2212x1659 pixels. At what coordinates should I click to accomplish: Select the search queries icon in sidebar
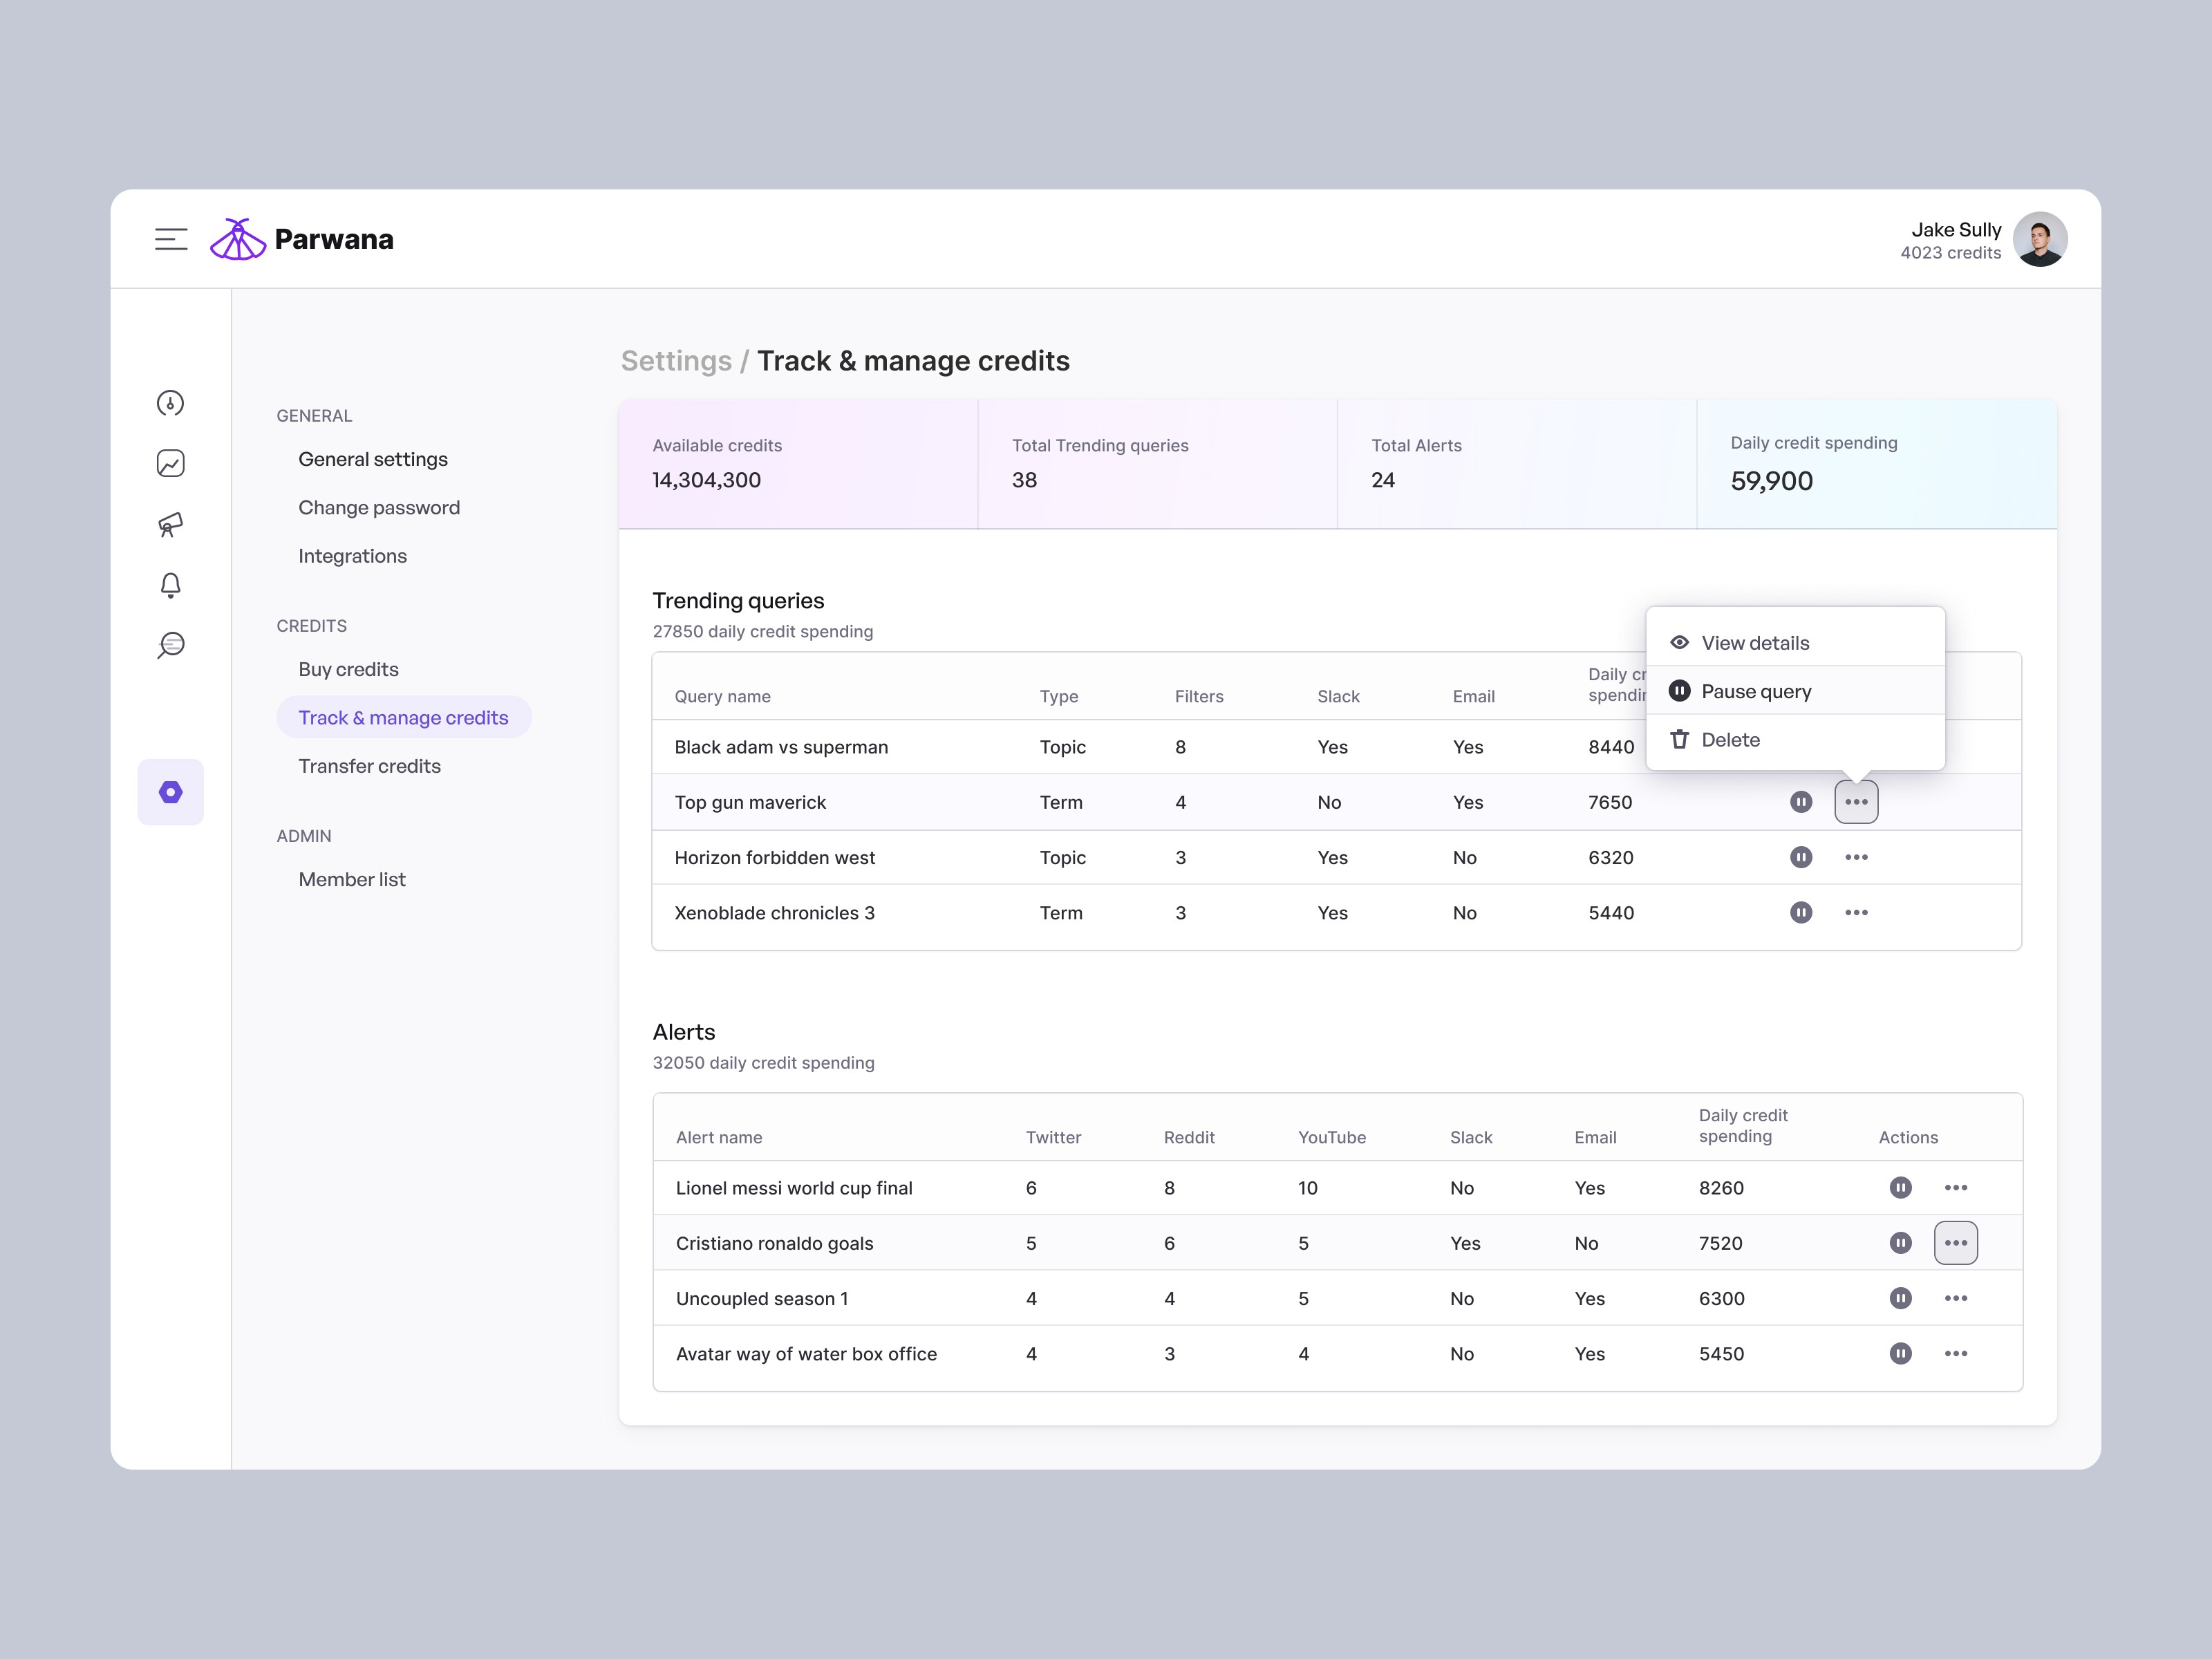point(170,645)
